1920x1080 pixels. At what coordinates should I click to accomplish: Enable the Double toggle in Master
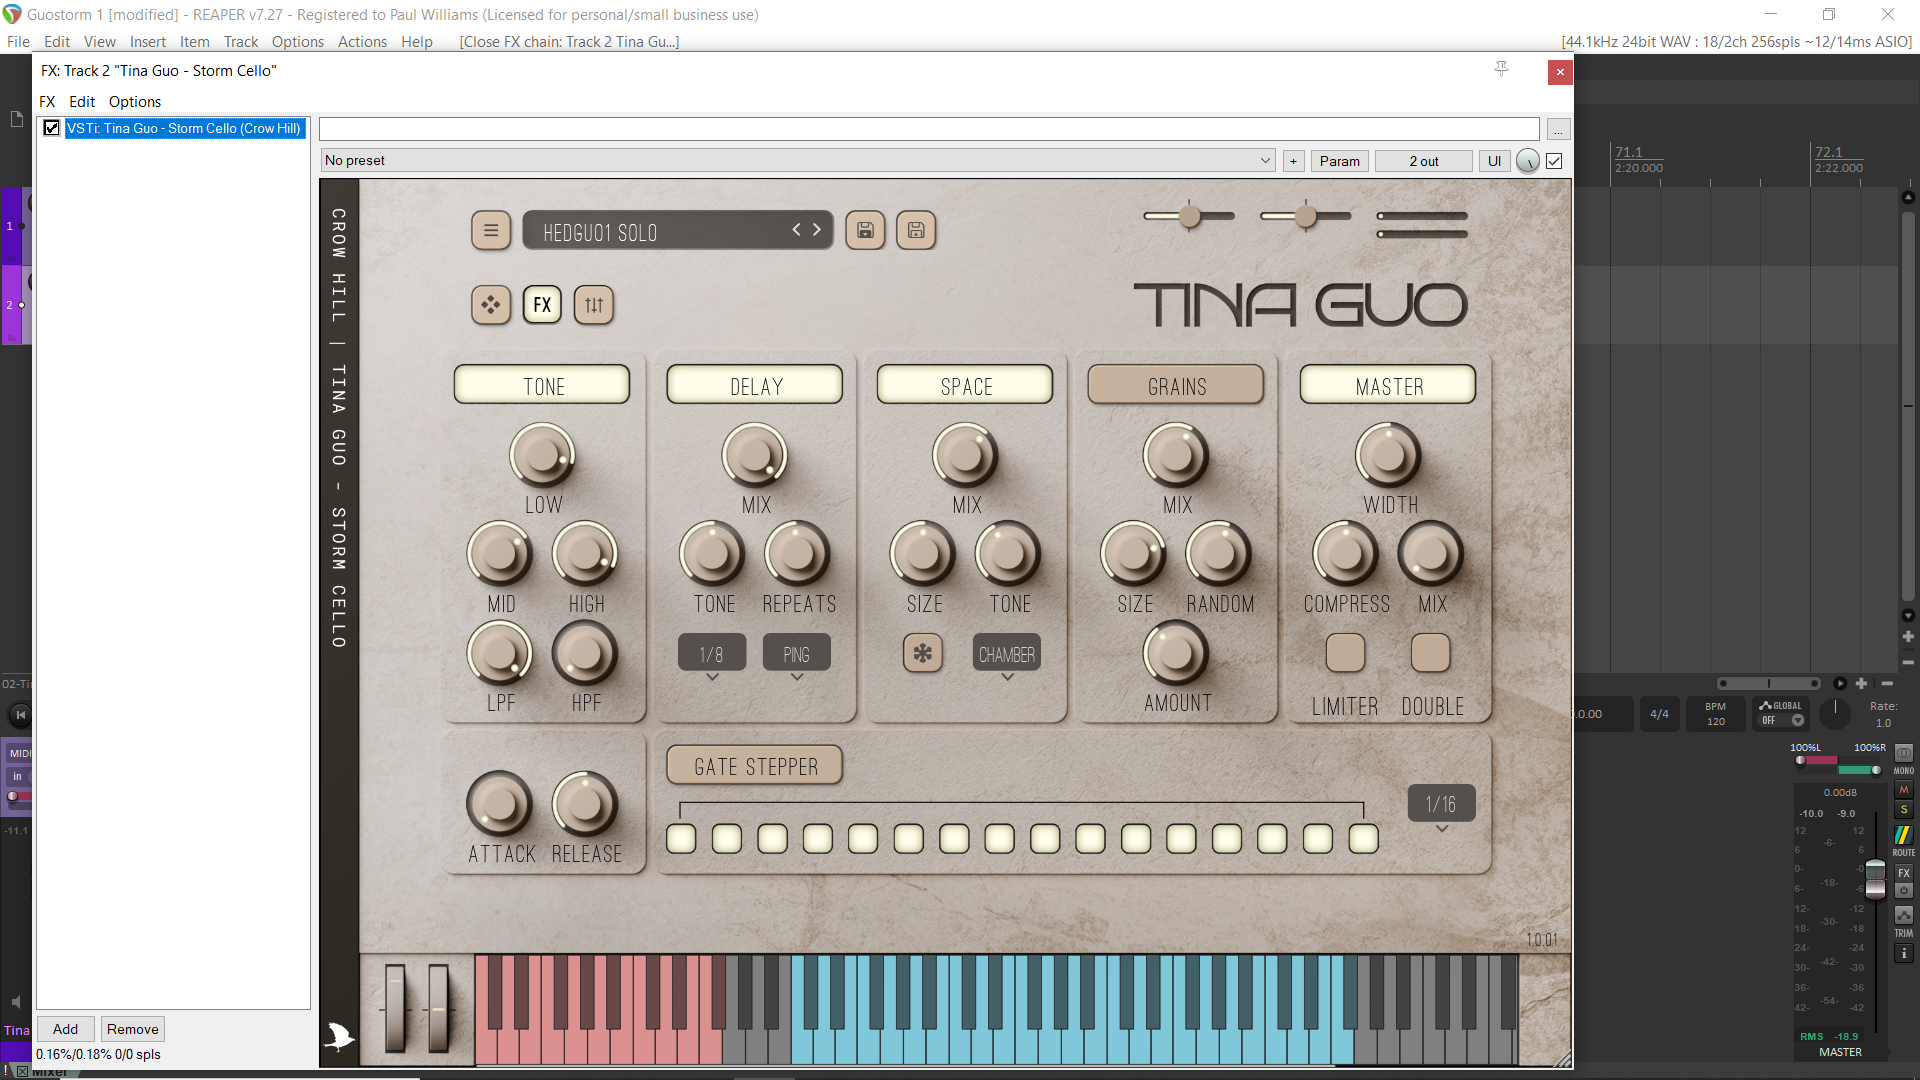1430,654
